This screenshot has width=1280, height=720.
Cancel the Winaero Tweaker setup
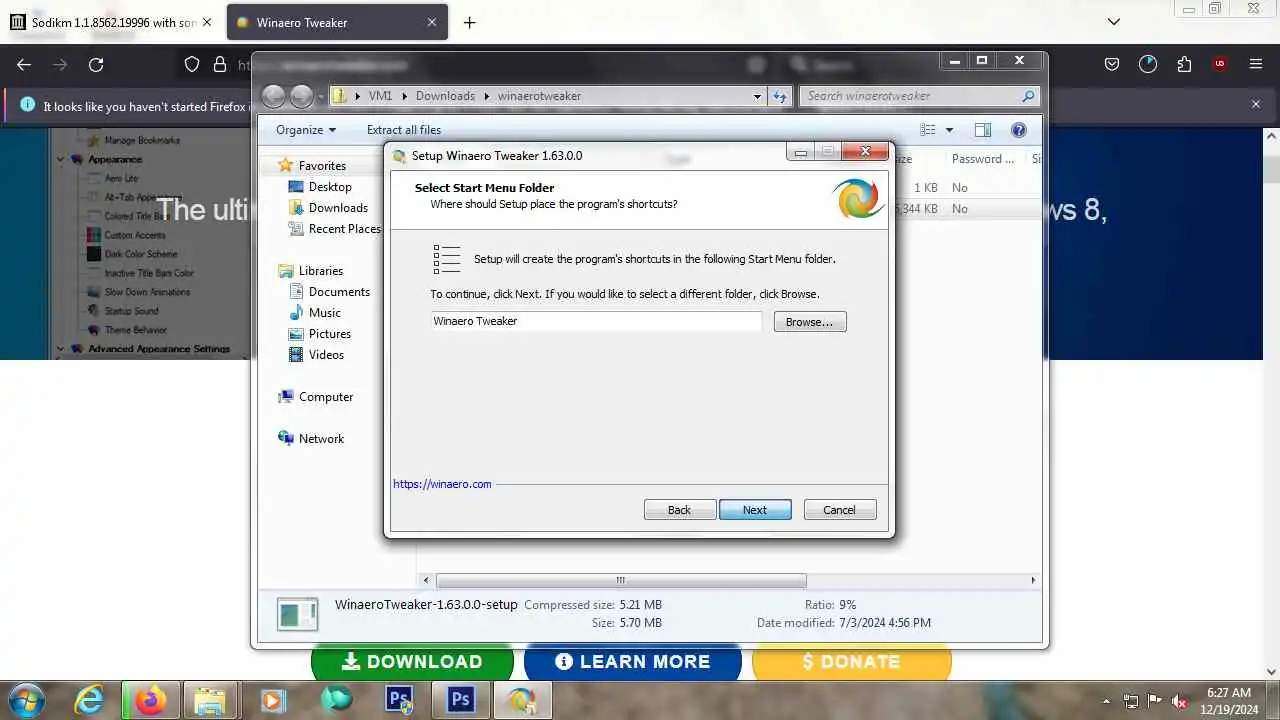click(x=840, y=510)
